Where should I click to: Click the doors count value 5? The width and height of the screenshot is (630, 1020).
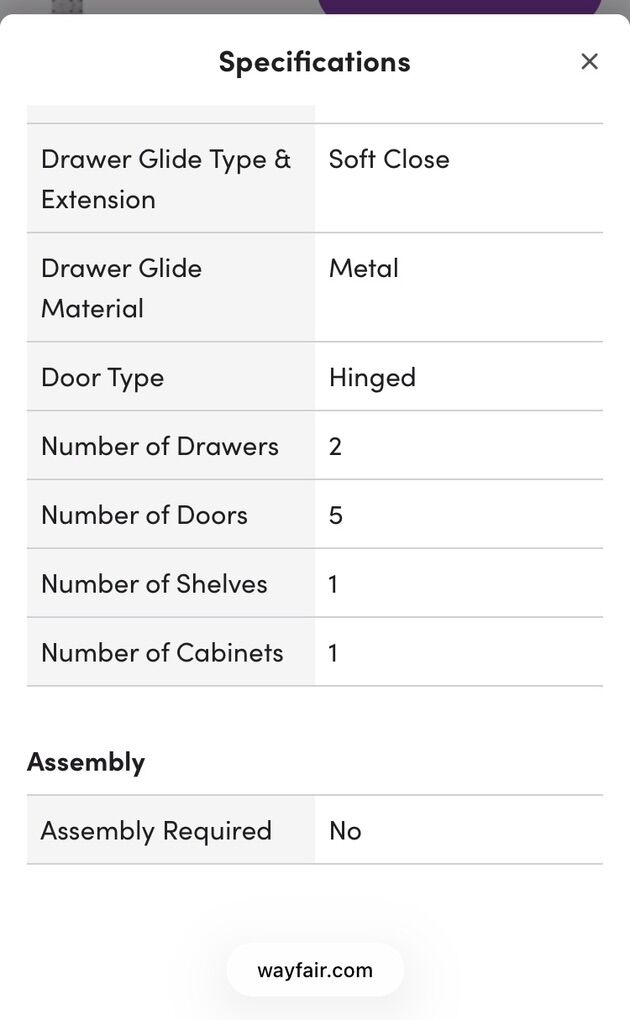(335, 515)
